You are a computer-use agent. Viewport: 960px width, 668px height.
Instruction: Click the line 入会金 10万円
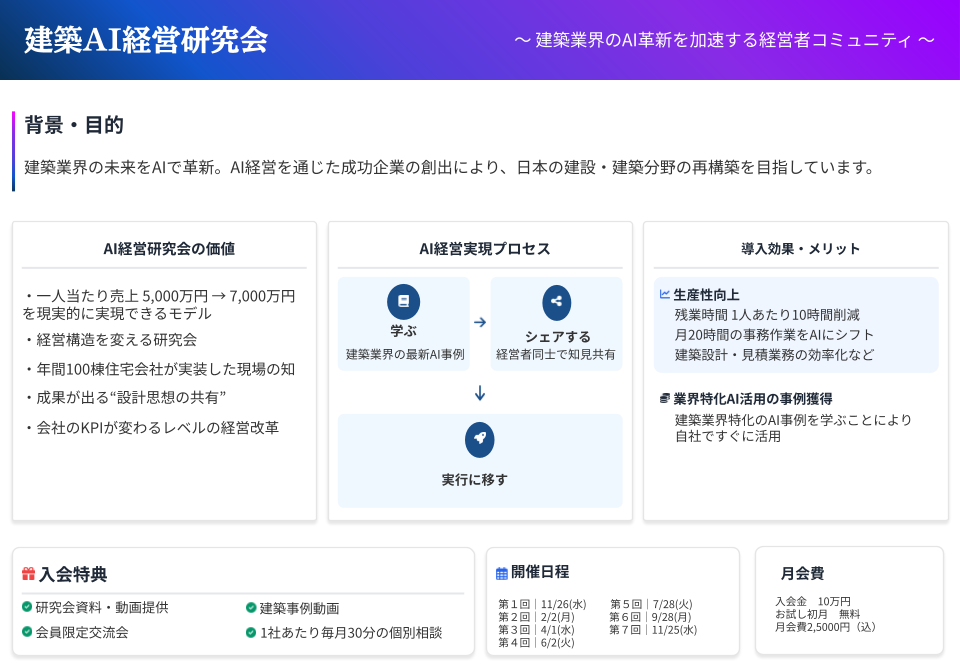(x=812, y=601)
